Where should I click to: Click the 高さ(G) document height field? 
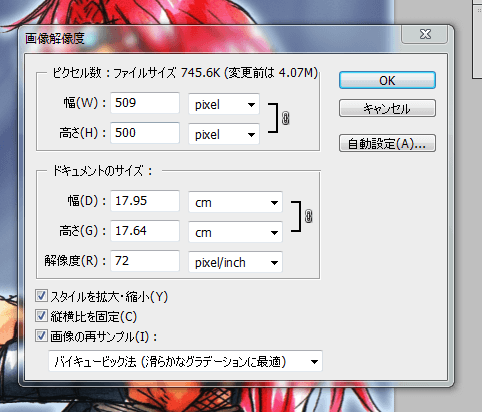click(145, 231)
